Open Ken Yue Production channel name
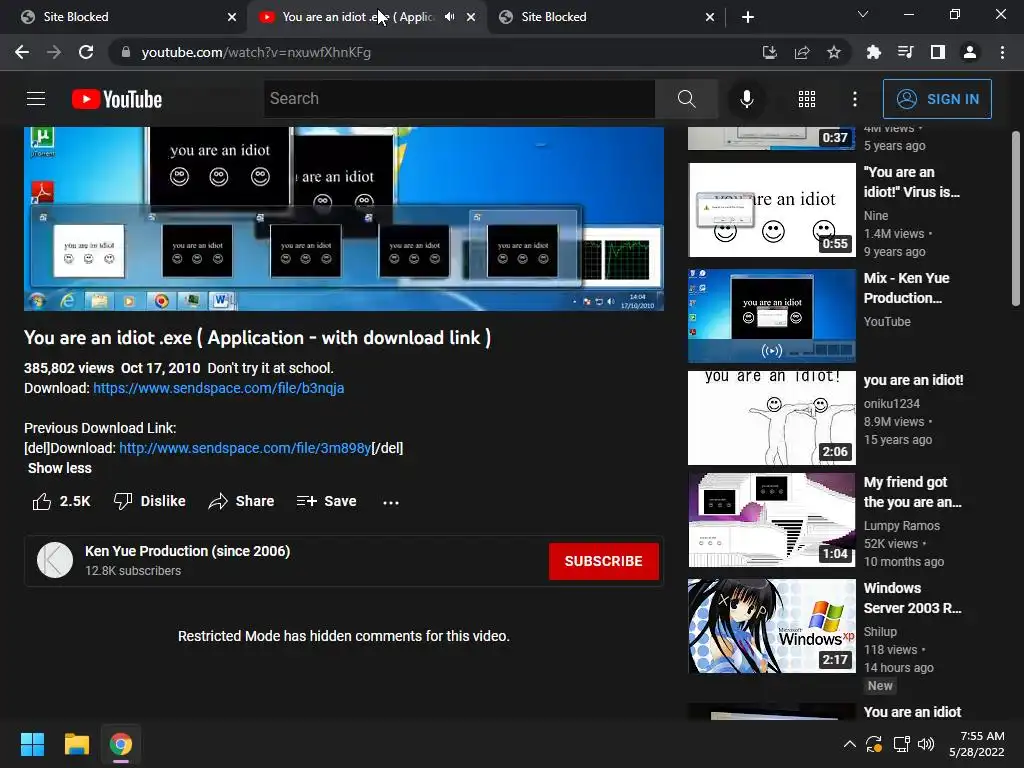Viewport: 1024px width, 768px height. [x=187, y=551]
